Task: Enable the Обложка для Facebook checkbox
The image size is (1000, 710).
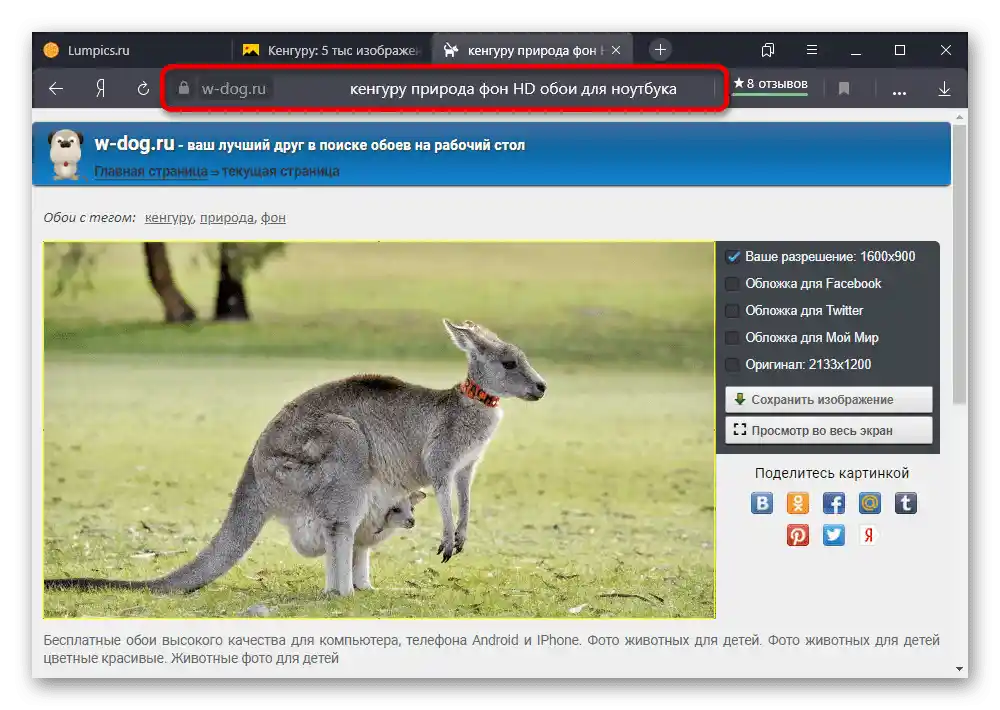Action: coord(732,283)
